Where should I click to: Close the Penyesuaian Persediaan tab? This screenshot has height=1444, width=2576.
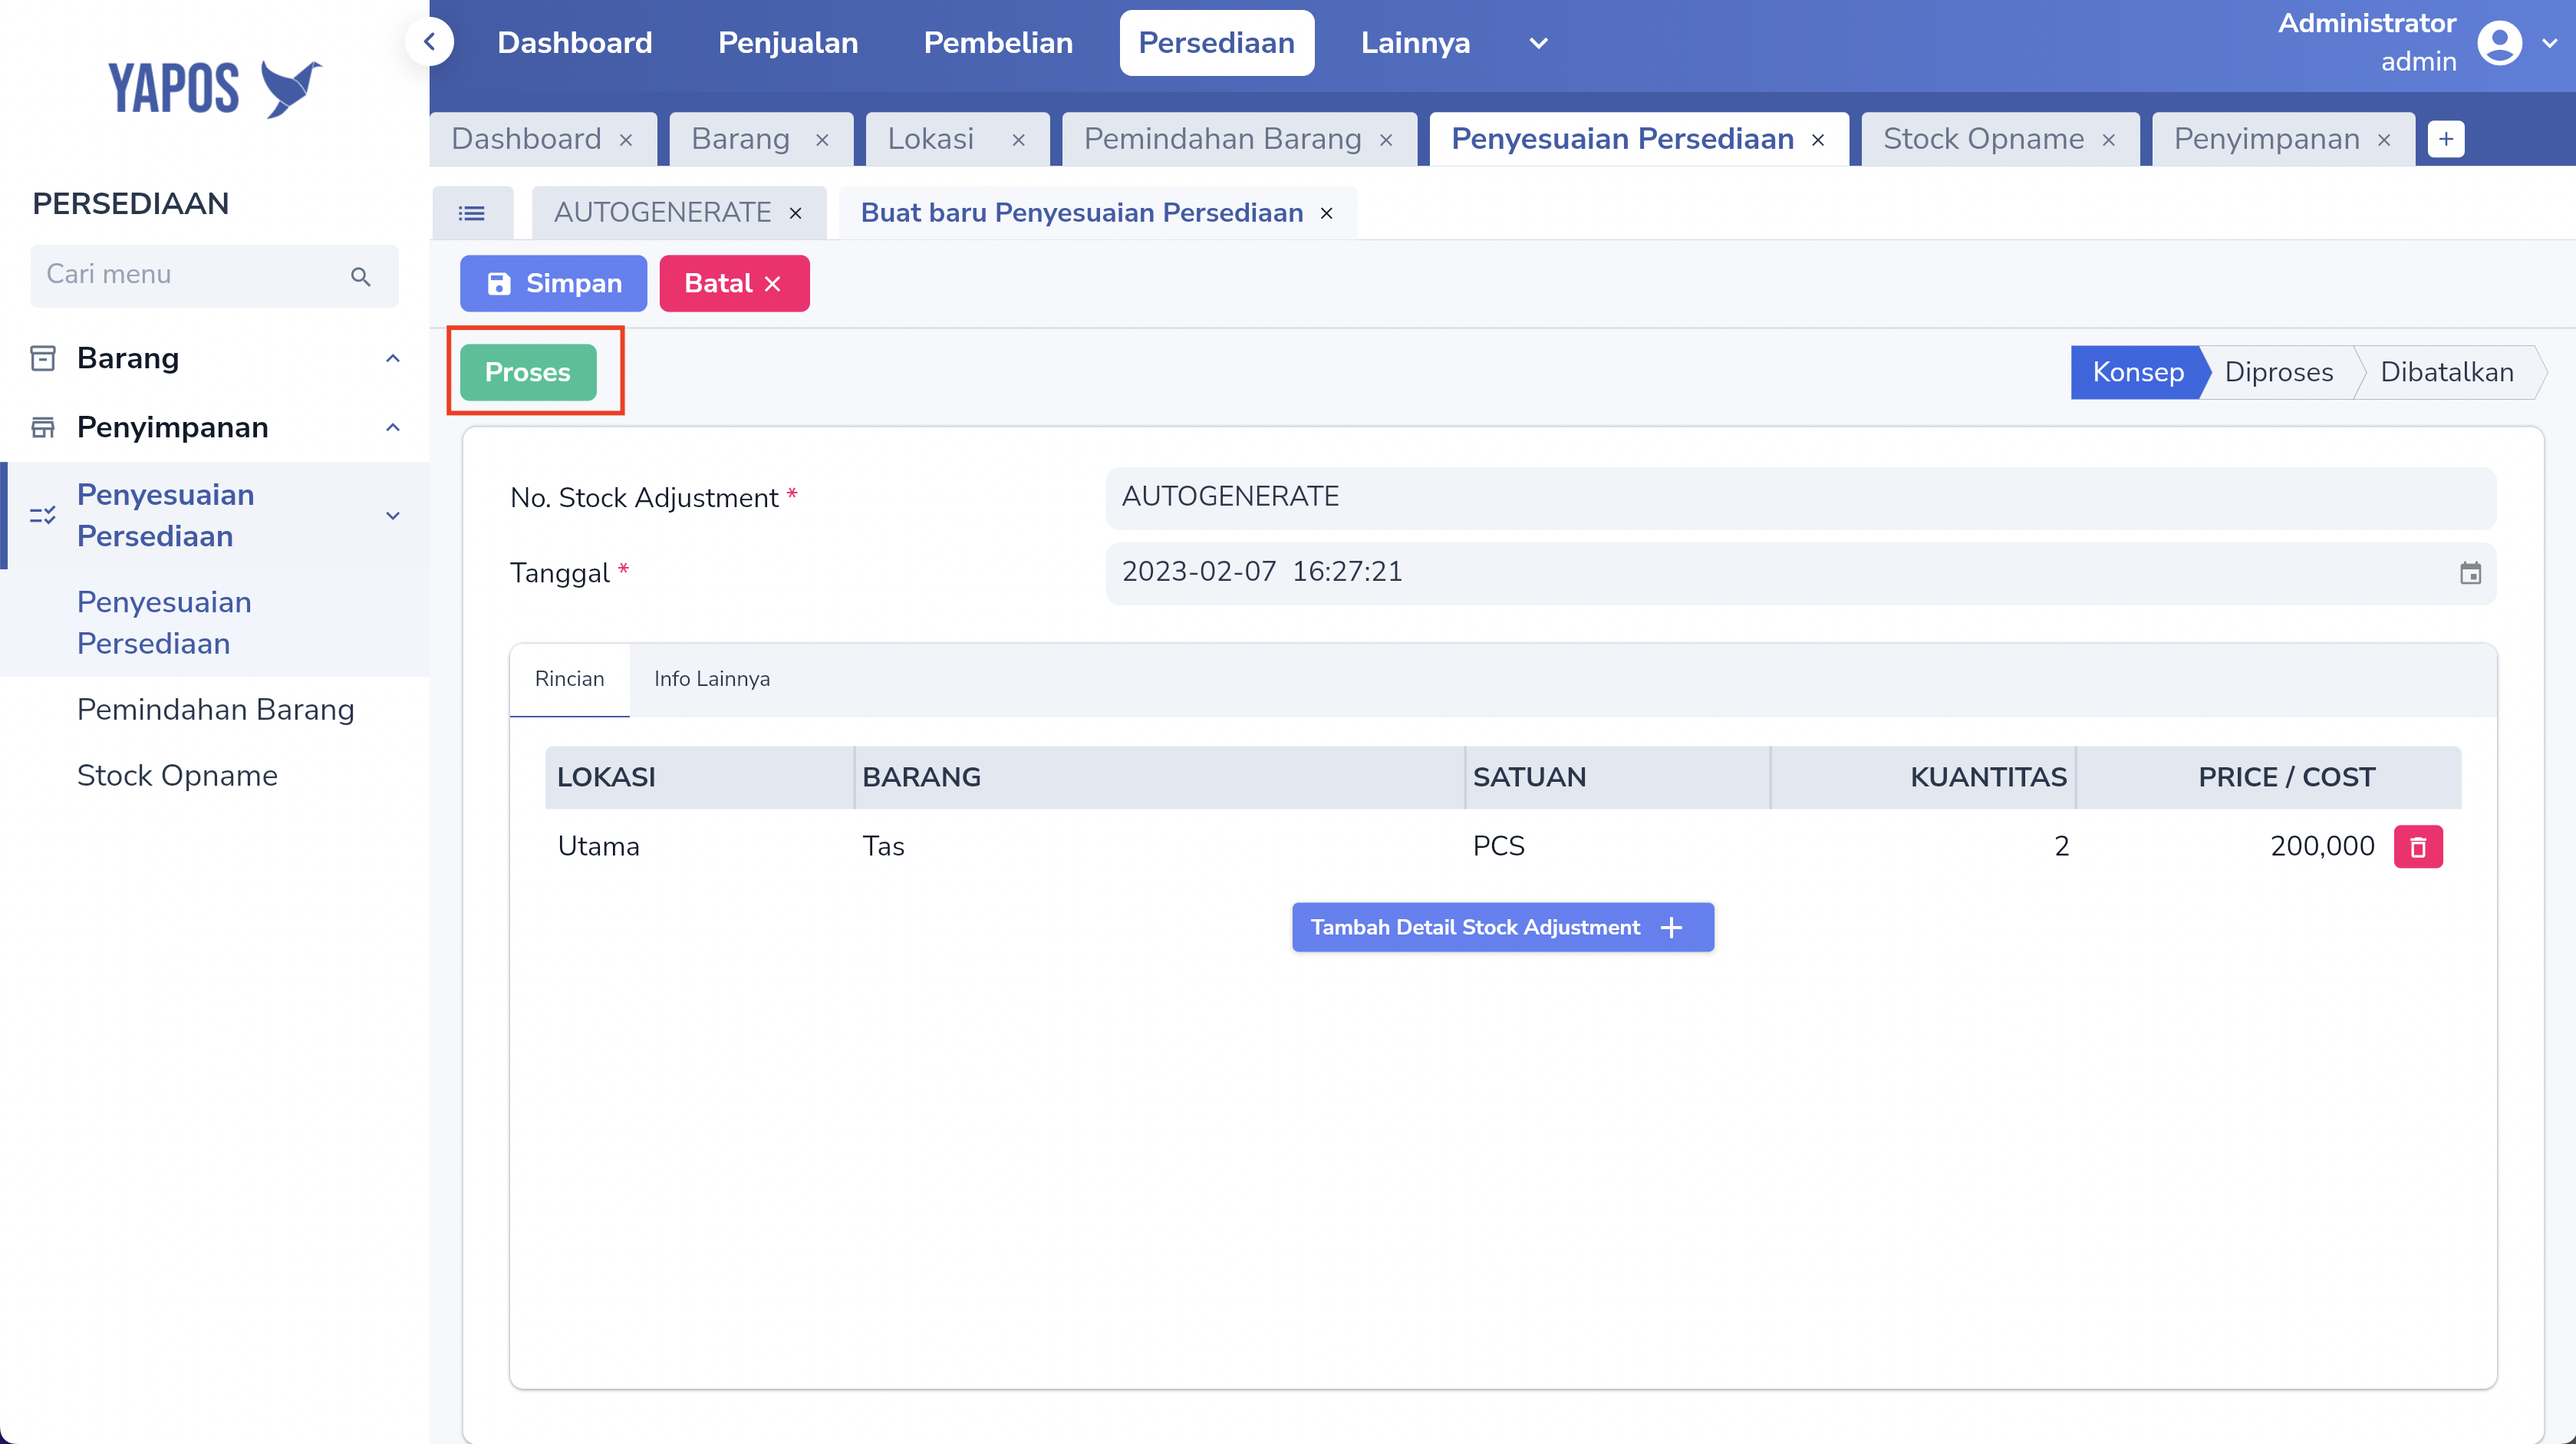[1818, 140]
